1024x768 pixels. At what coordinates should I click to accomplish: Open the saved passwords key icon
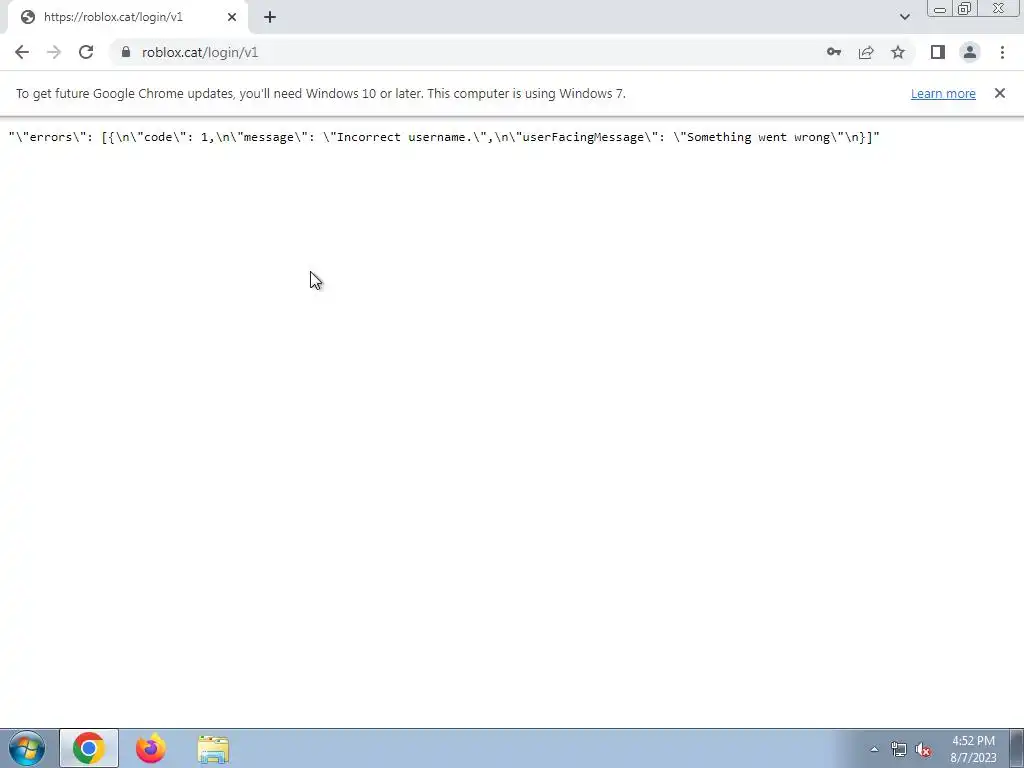click(834, 52)
